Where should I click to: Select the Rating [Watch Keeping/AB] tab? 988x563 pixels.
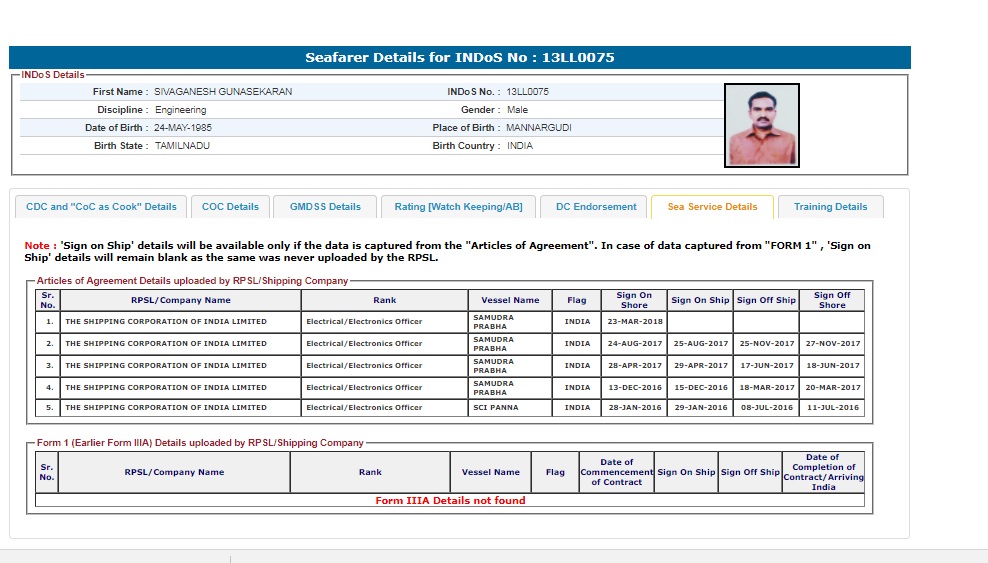click(458, 207)
